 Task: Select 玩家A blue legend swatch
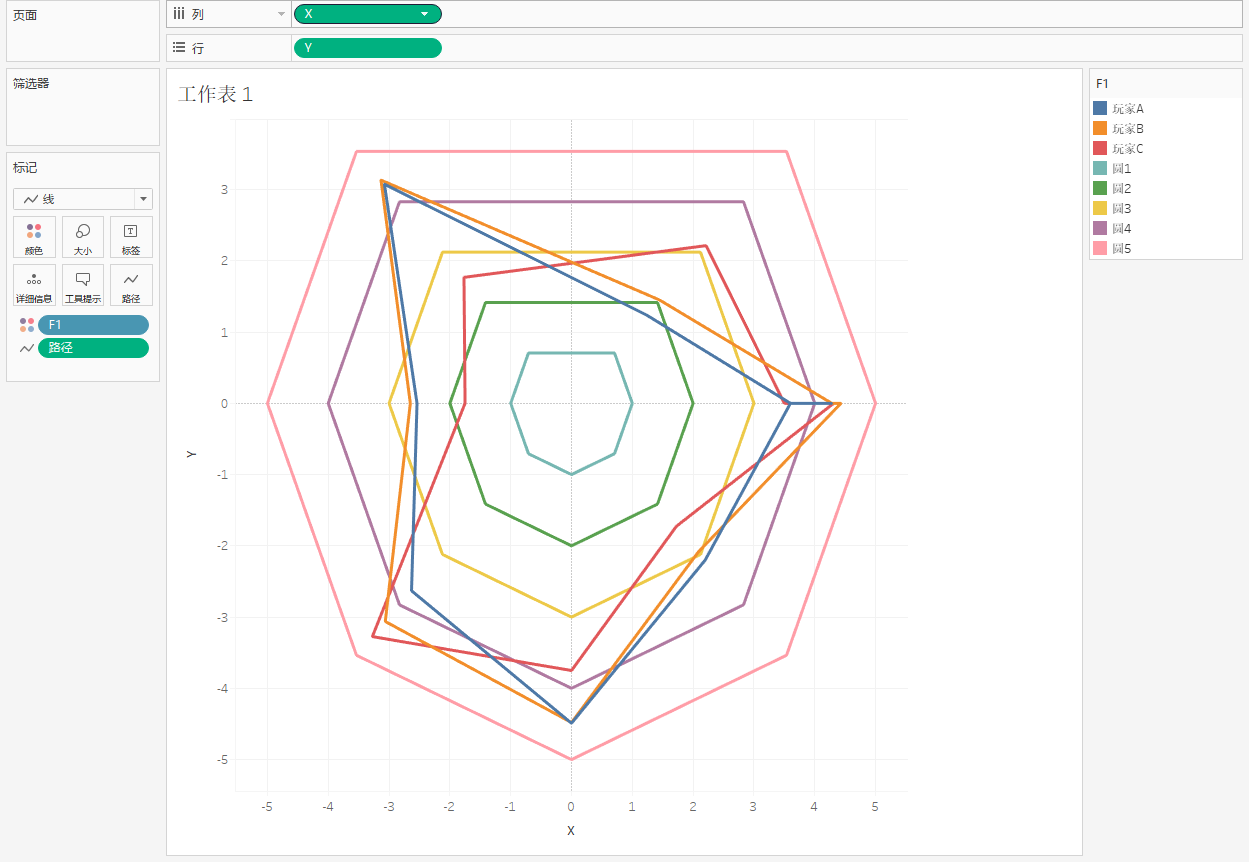point(1100,108)
